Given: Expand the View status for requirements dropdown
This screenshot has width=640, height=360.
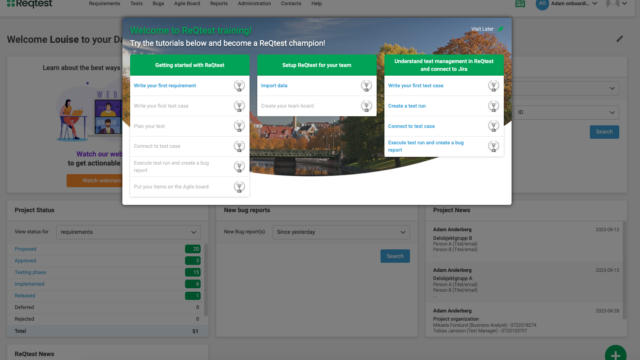Looking at the screenshot, I should (128, 232).
